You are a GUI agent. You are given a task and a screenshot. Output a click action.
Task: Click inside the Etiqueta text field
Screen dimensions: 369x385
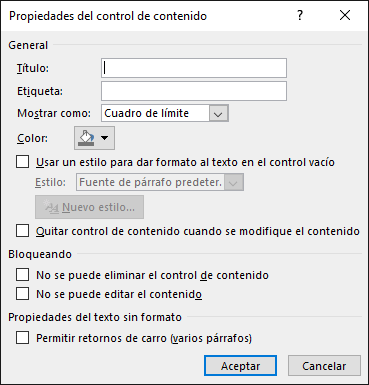click(194, 91)
